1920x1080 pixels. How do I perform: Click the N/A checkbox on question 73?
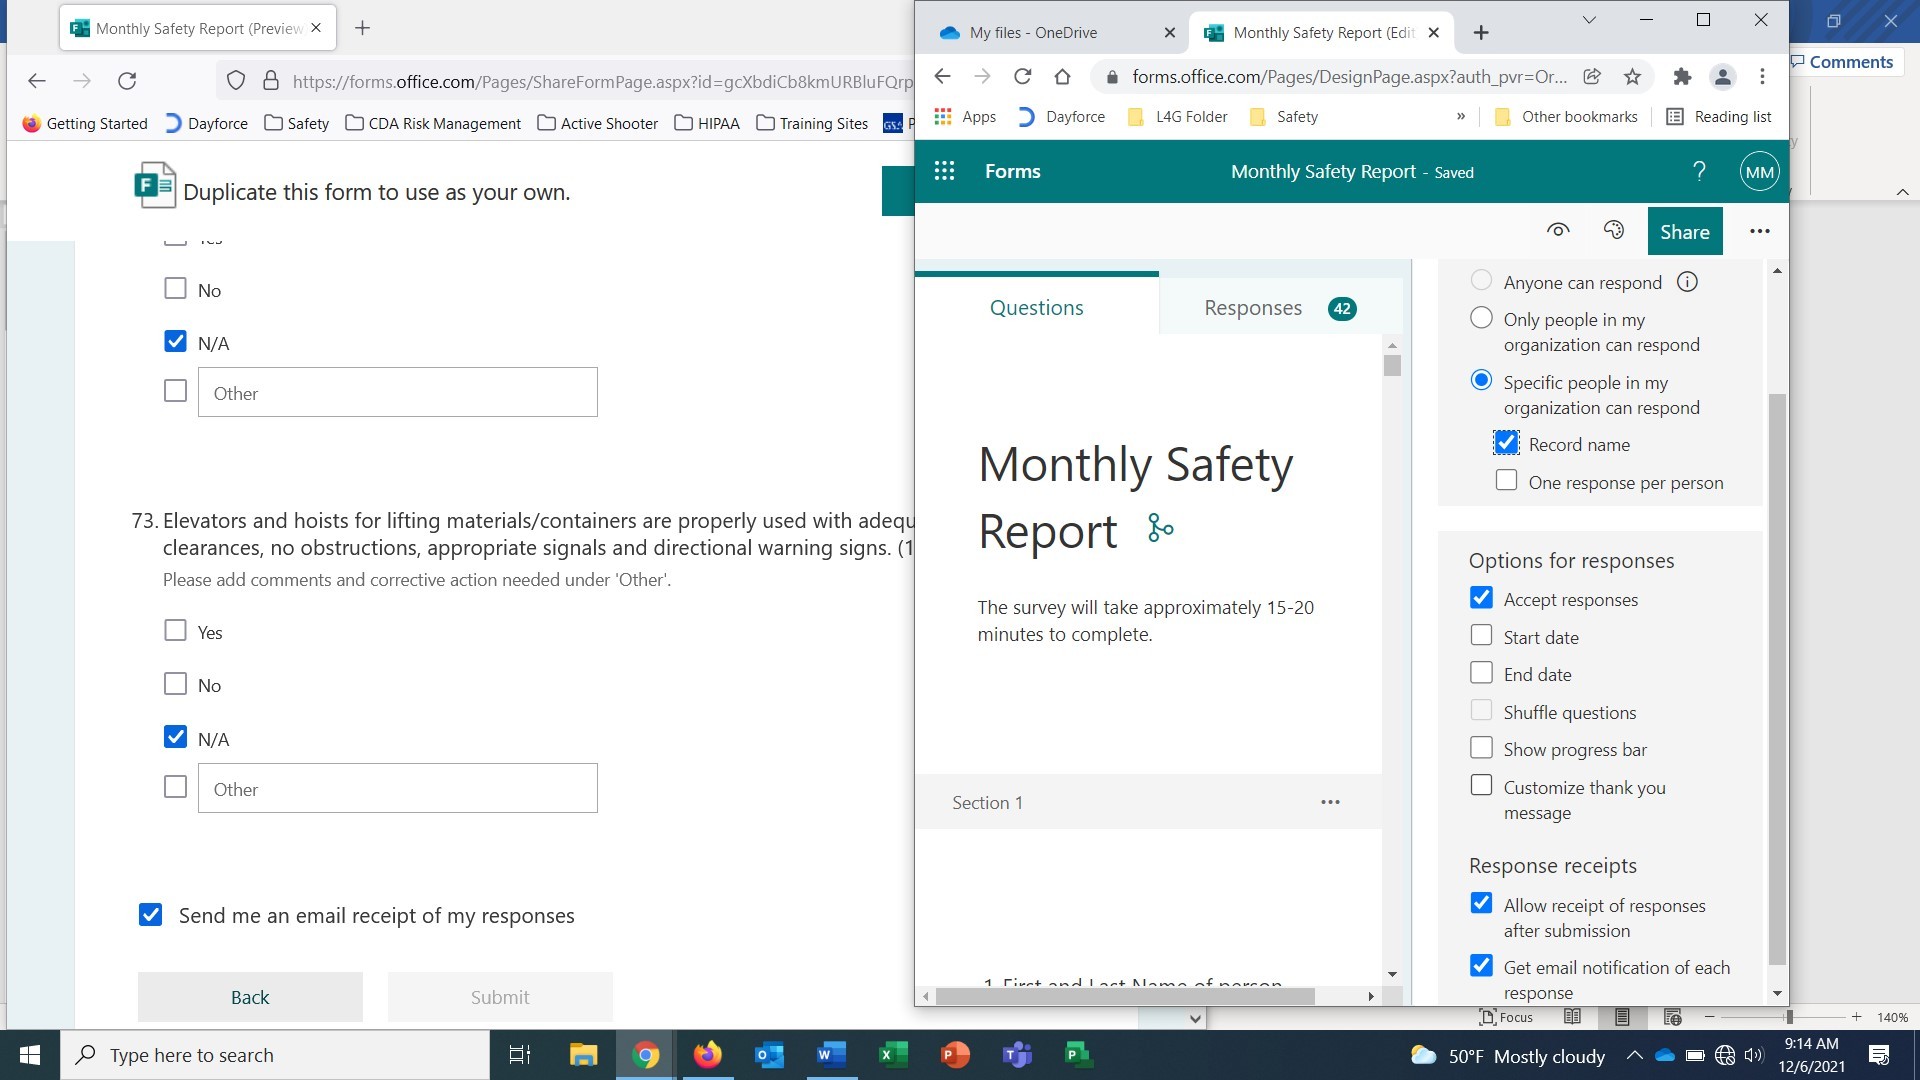pos(174,736)
